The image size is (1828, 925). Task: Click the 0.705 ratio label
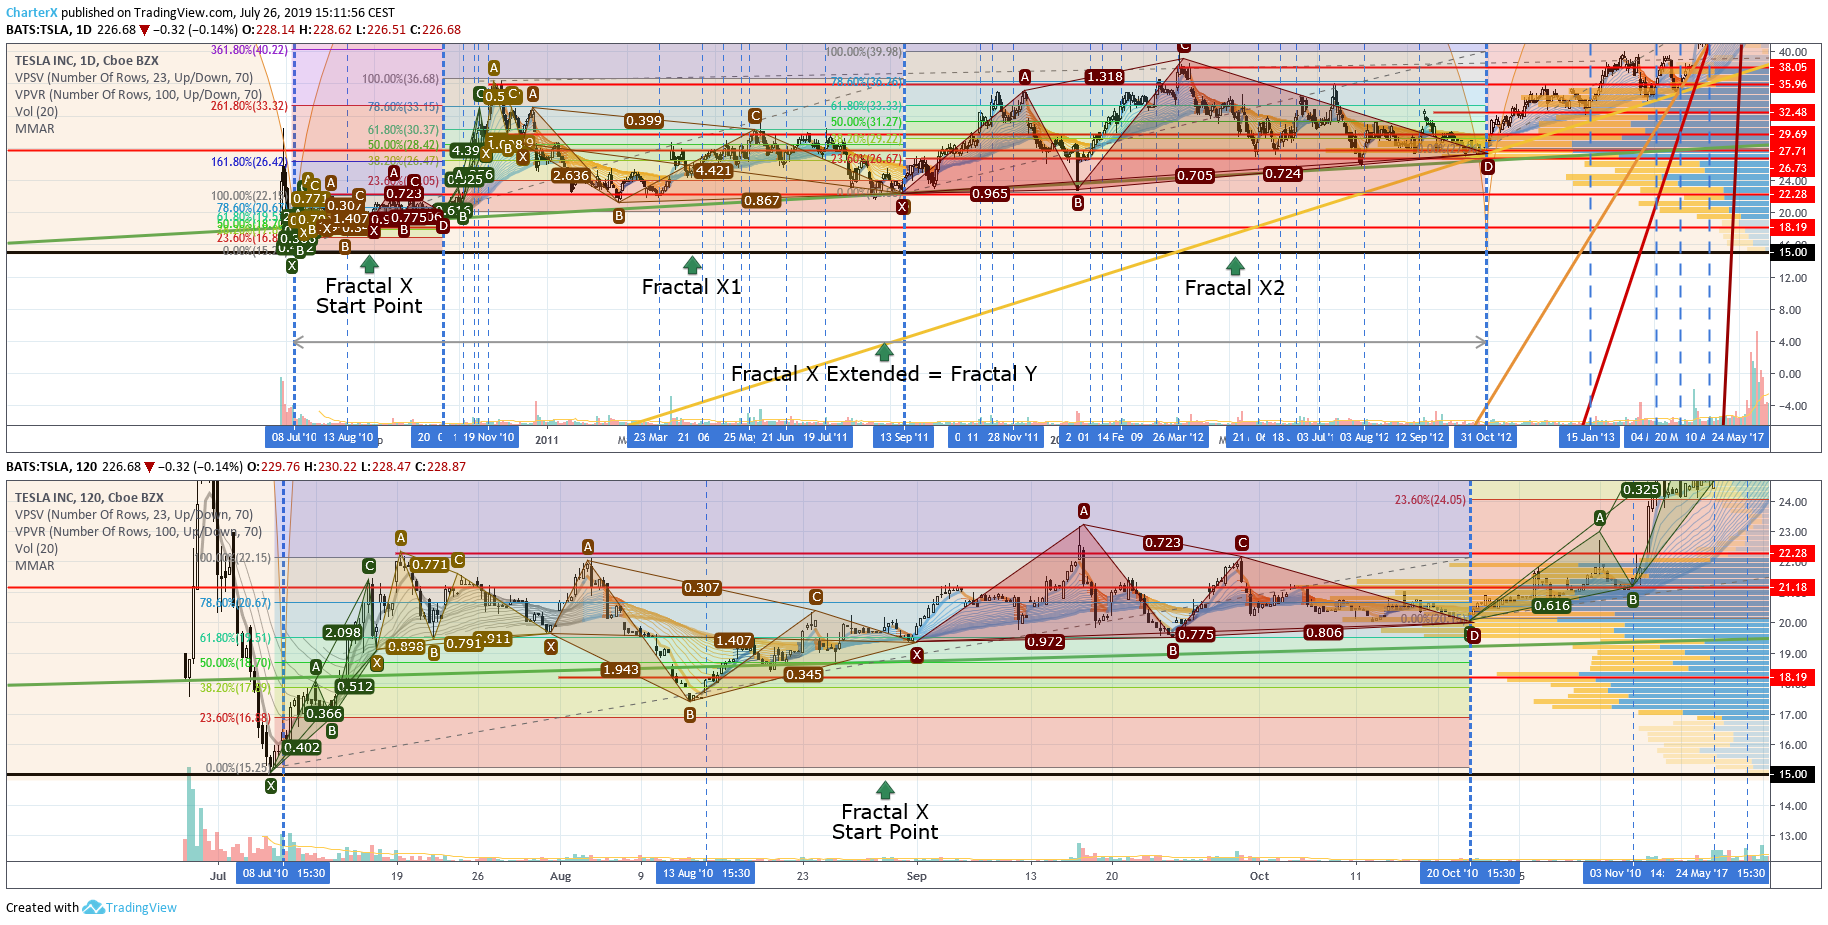1195,176
